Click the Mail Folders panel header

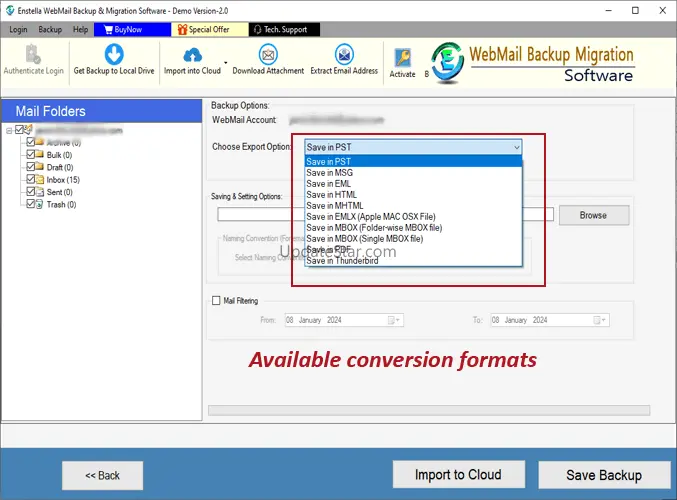point(102,111)
